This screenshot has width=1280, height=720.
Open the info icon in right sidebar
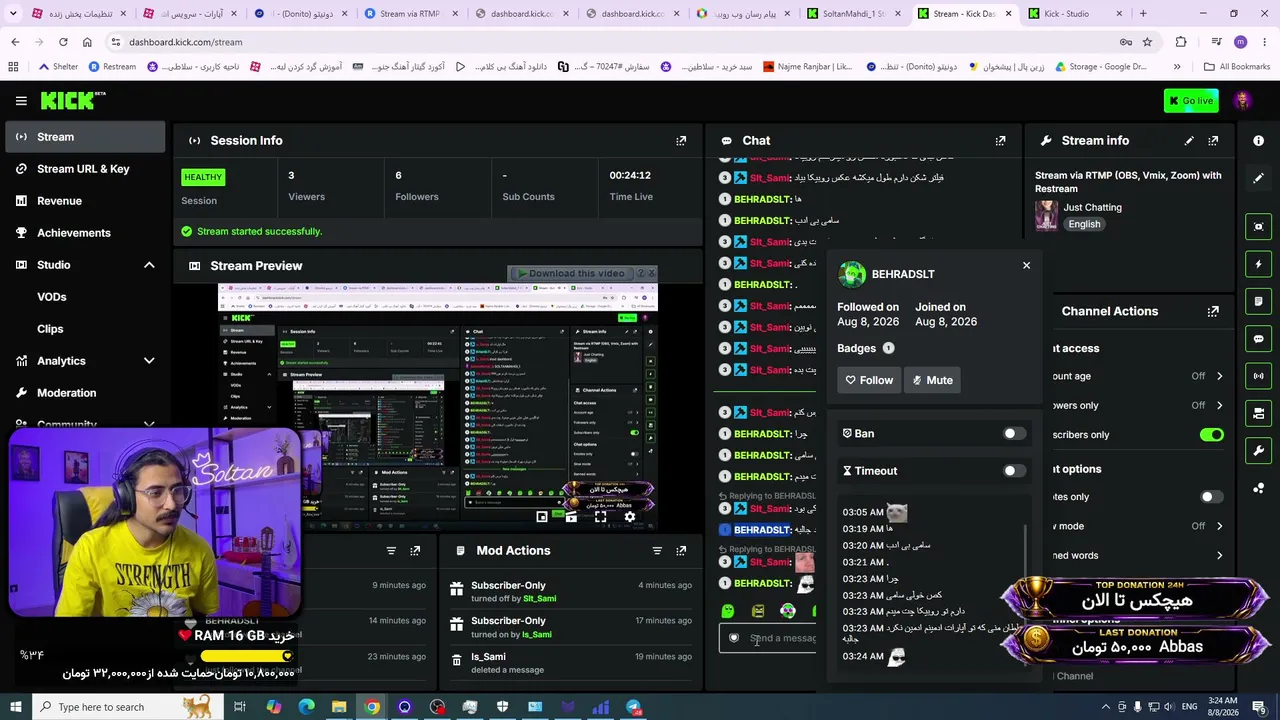pos(1258,141)
